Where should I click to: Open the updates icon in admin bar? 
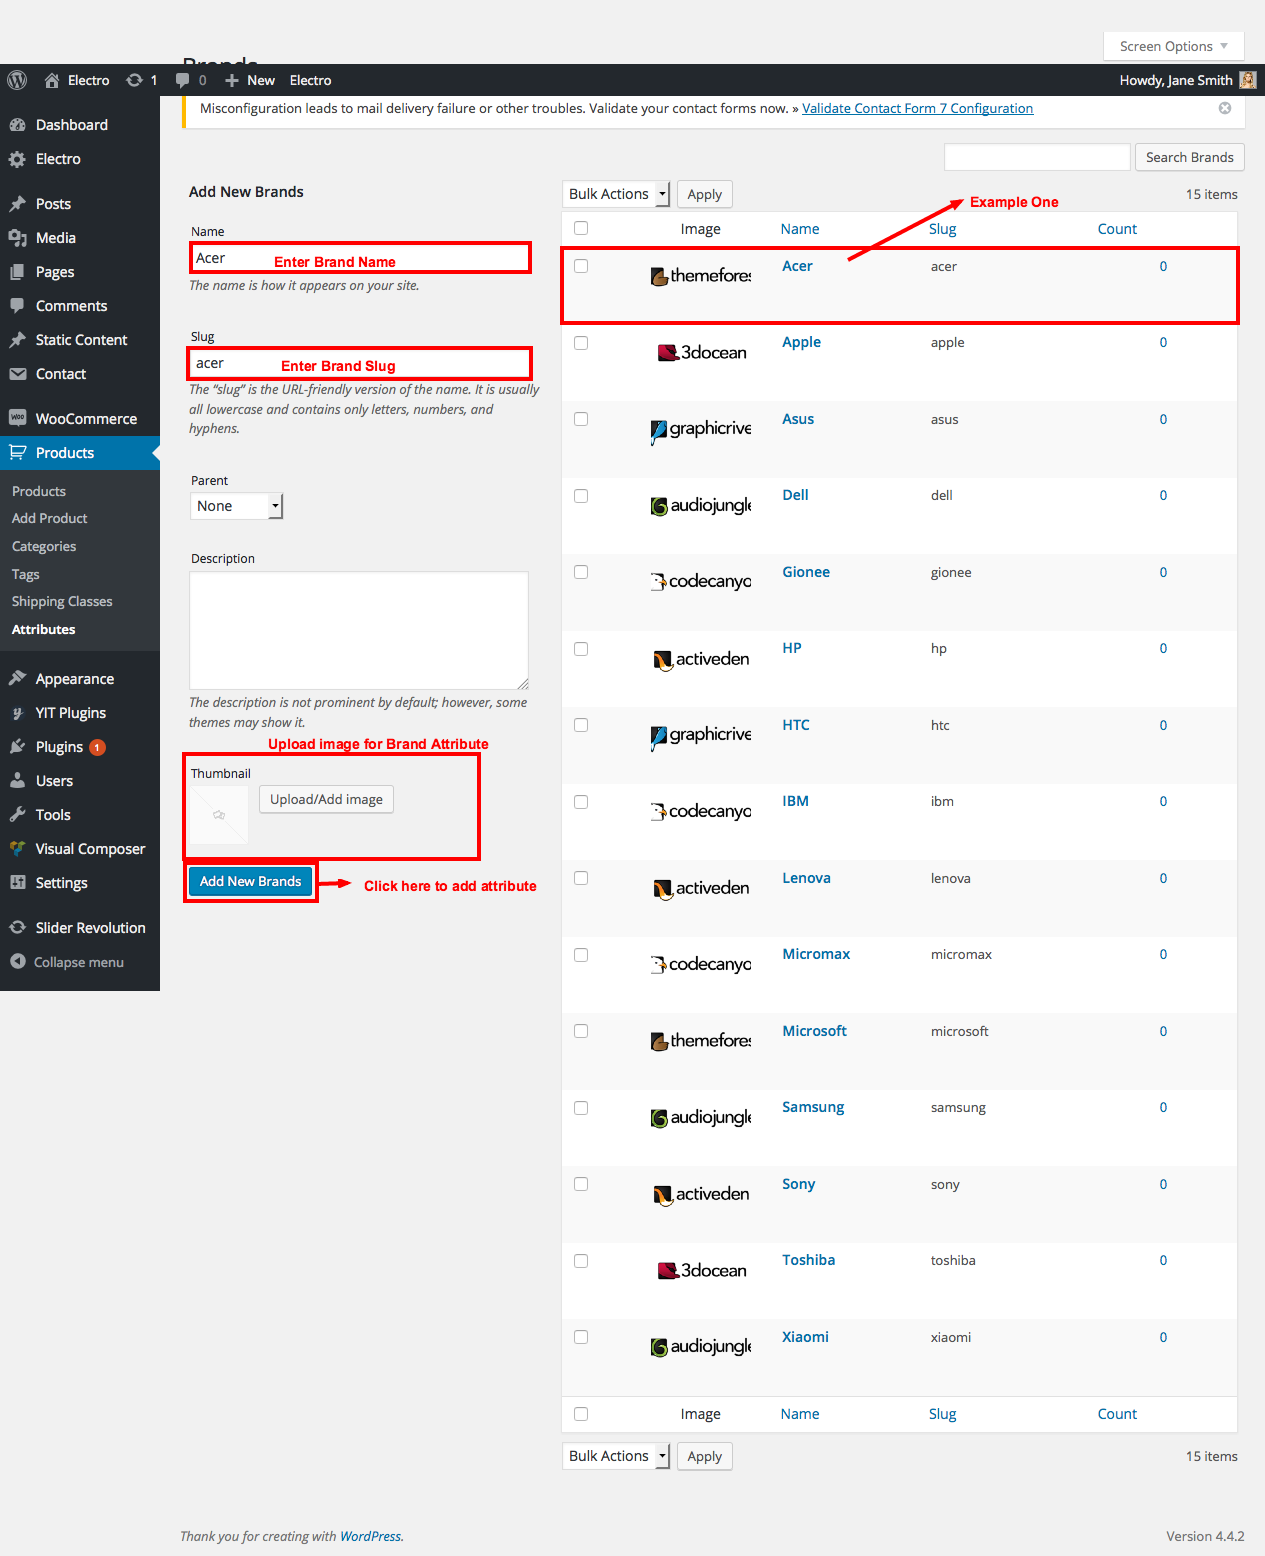pyautogui.click(x=134, y=80)
